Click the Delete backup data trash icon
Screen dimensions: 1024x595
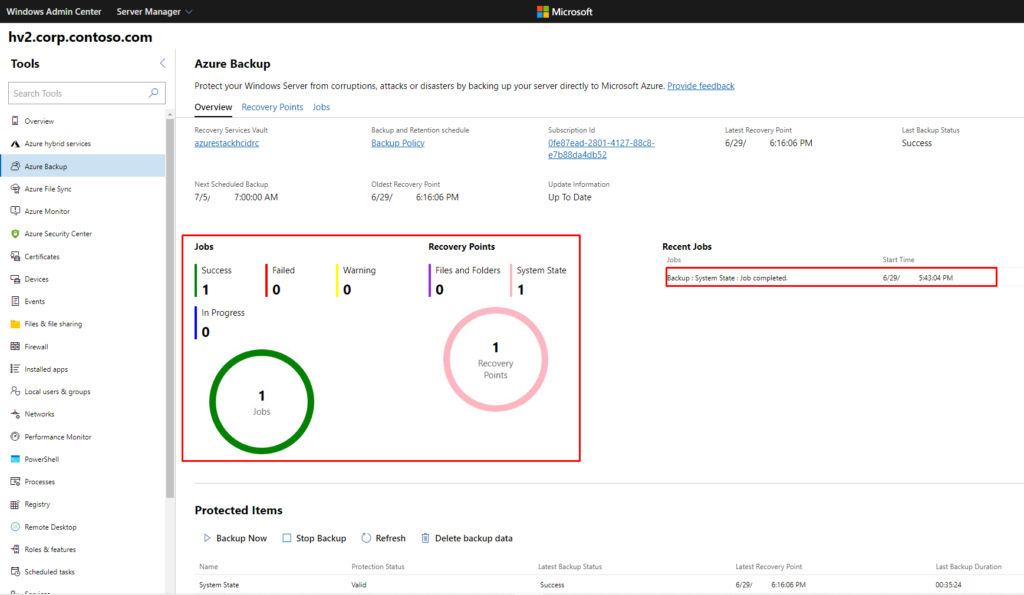click(425, 538)
